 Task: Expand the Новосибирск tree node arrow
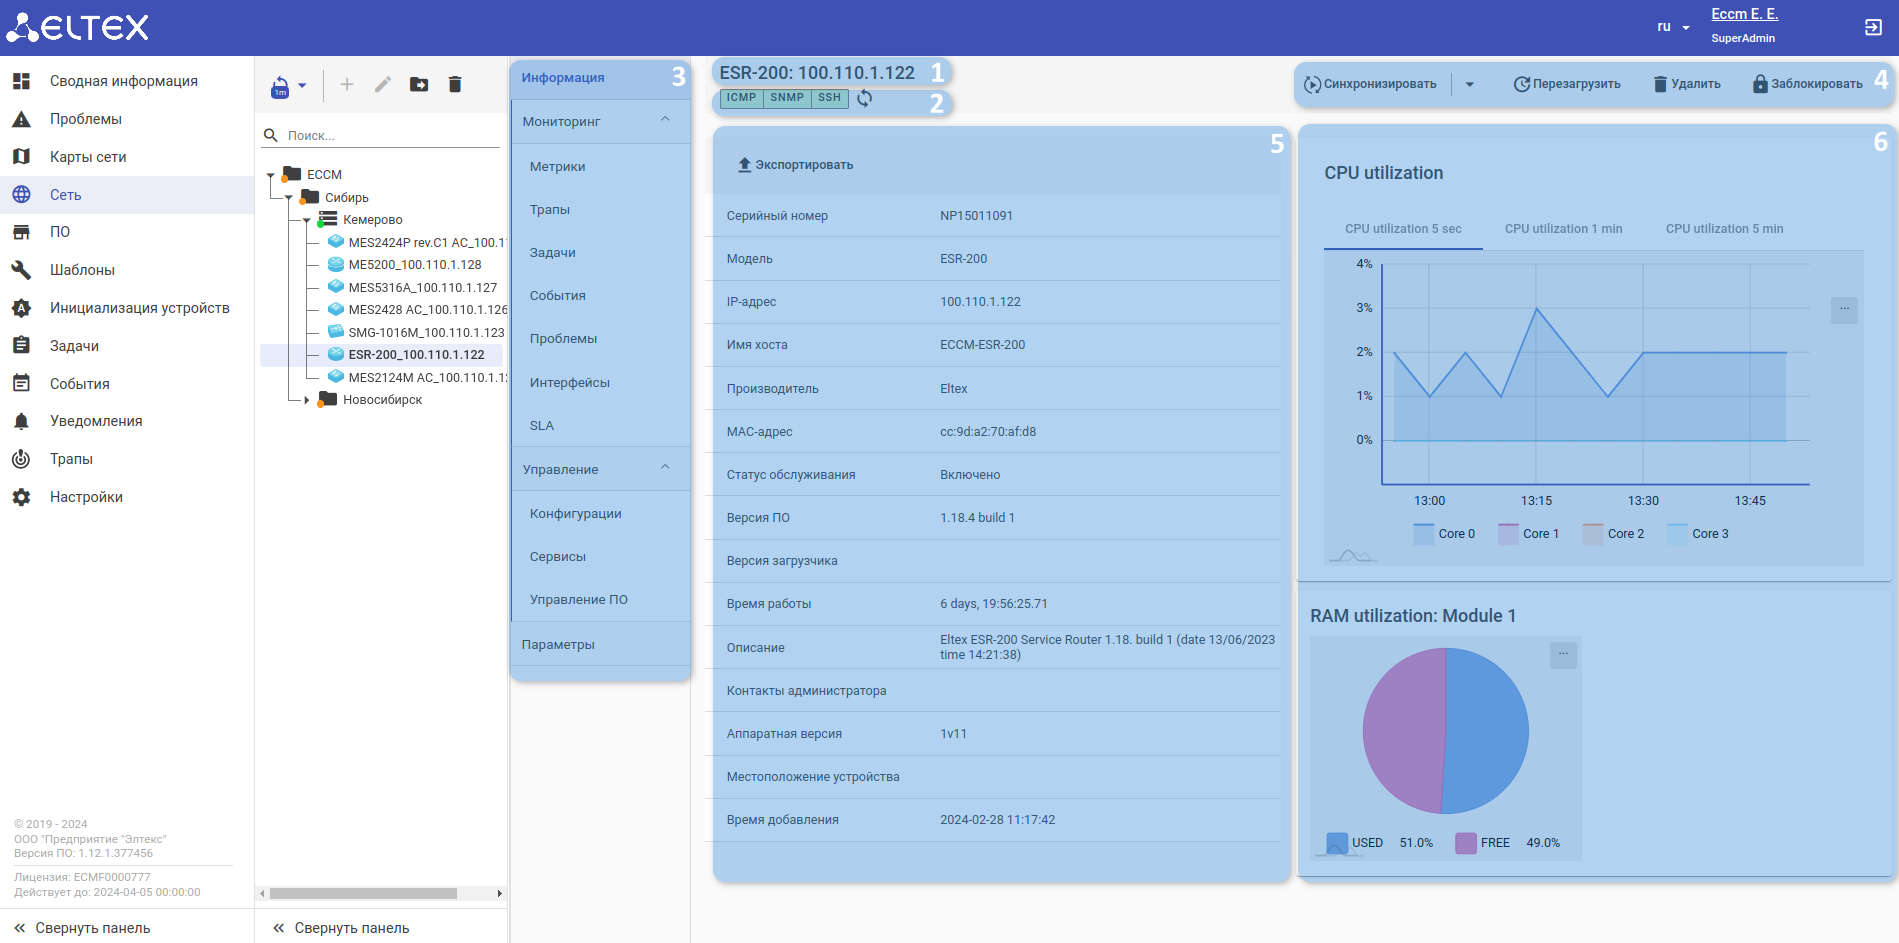[307, 400]
